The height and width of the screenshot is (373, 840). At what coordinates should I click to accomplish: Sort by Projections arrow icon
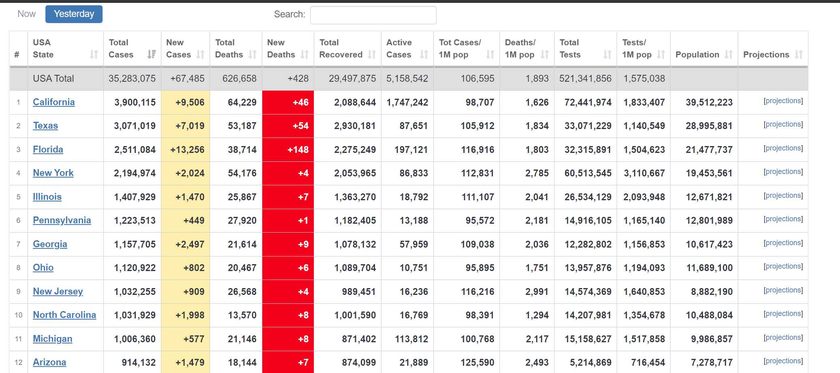point(799,55)
